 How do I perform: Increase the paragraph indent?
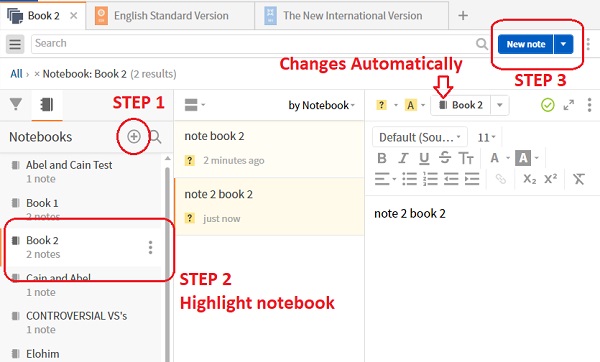tap(472, 179)
